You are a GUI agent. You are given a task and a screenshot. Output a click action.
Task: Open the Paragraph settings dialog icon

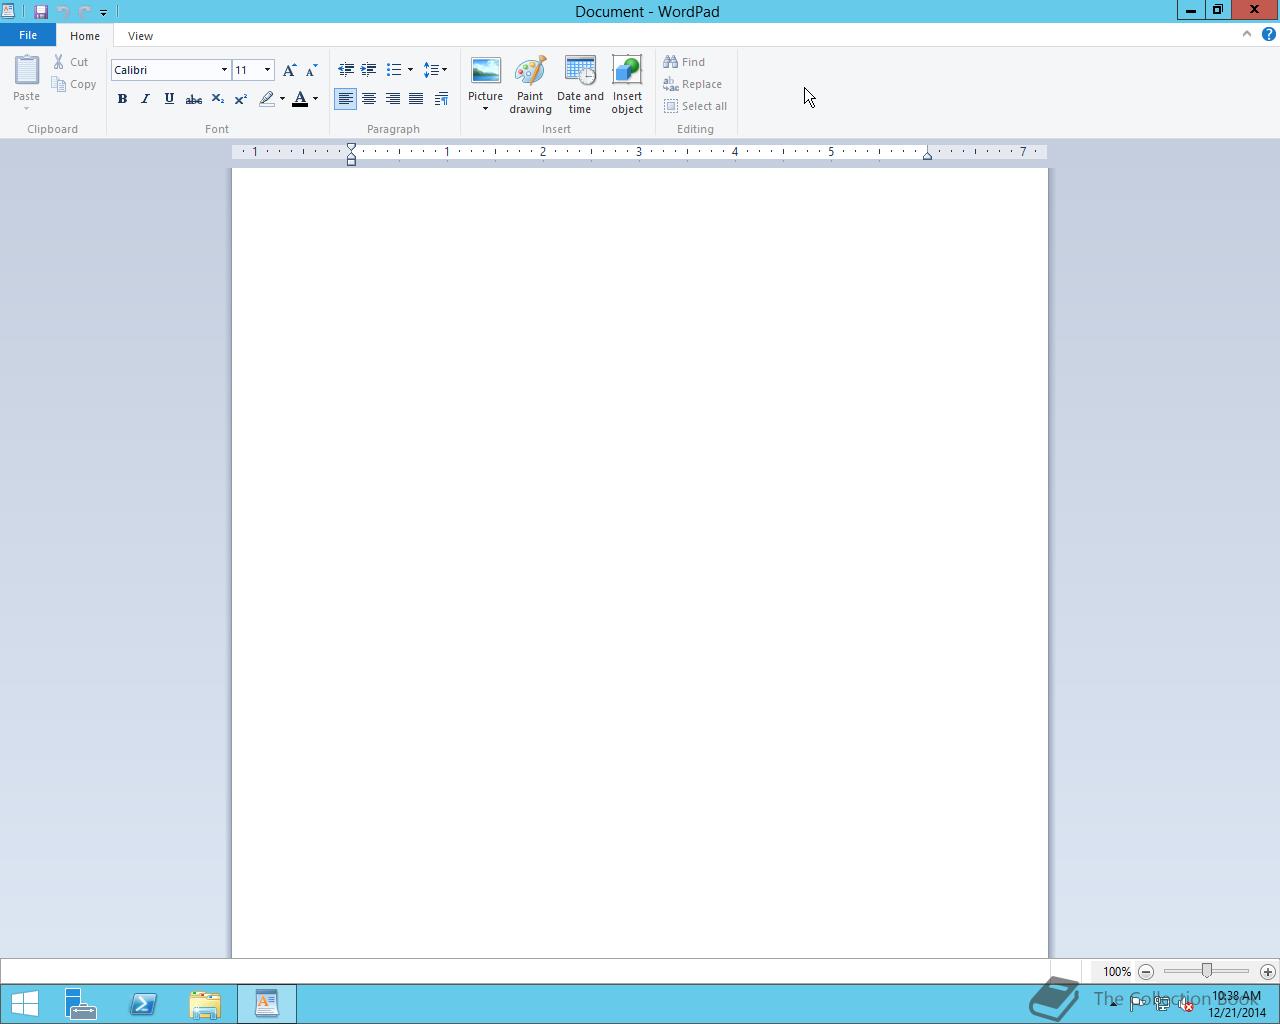coord(441,99)
